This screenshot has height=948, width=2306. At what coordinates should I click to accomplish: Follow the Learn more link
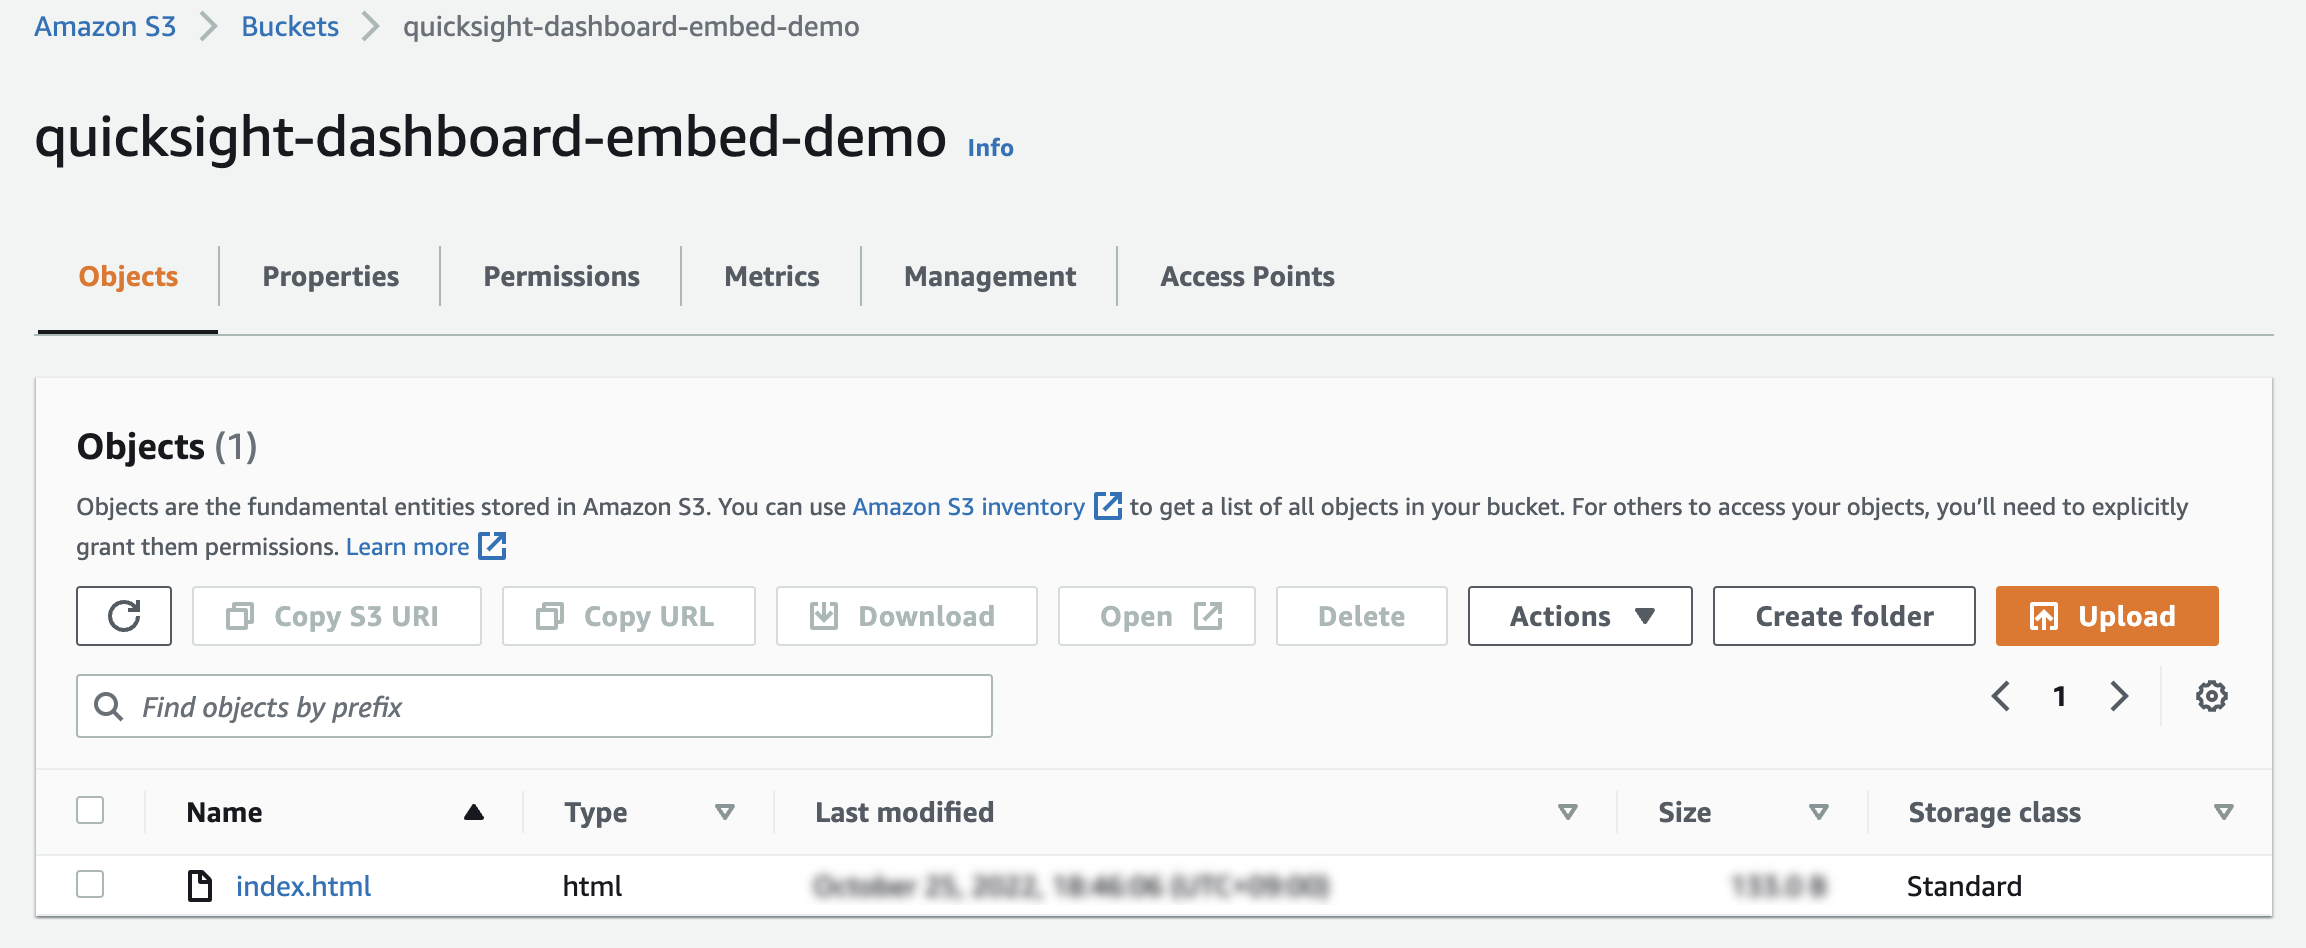[x=407, y=546]
